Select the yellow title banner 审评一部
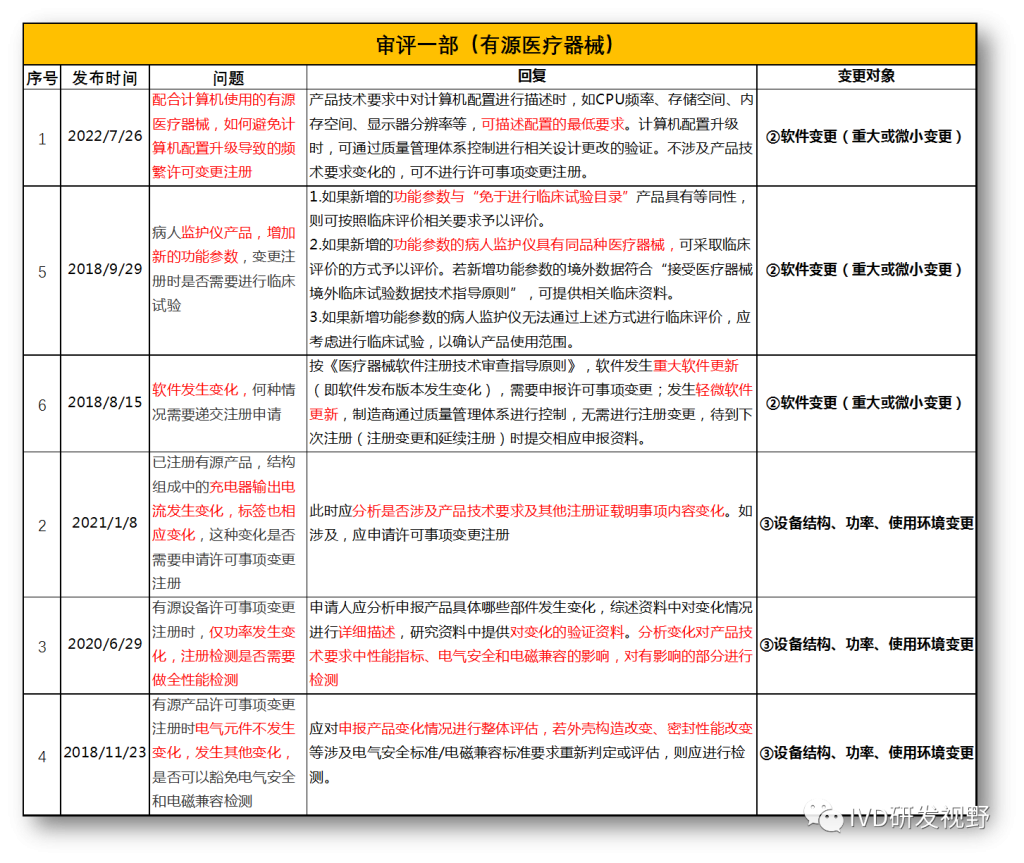The width and height of the screenshot is (1024, 863). point(499,45)
